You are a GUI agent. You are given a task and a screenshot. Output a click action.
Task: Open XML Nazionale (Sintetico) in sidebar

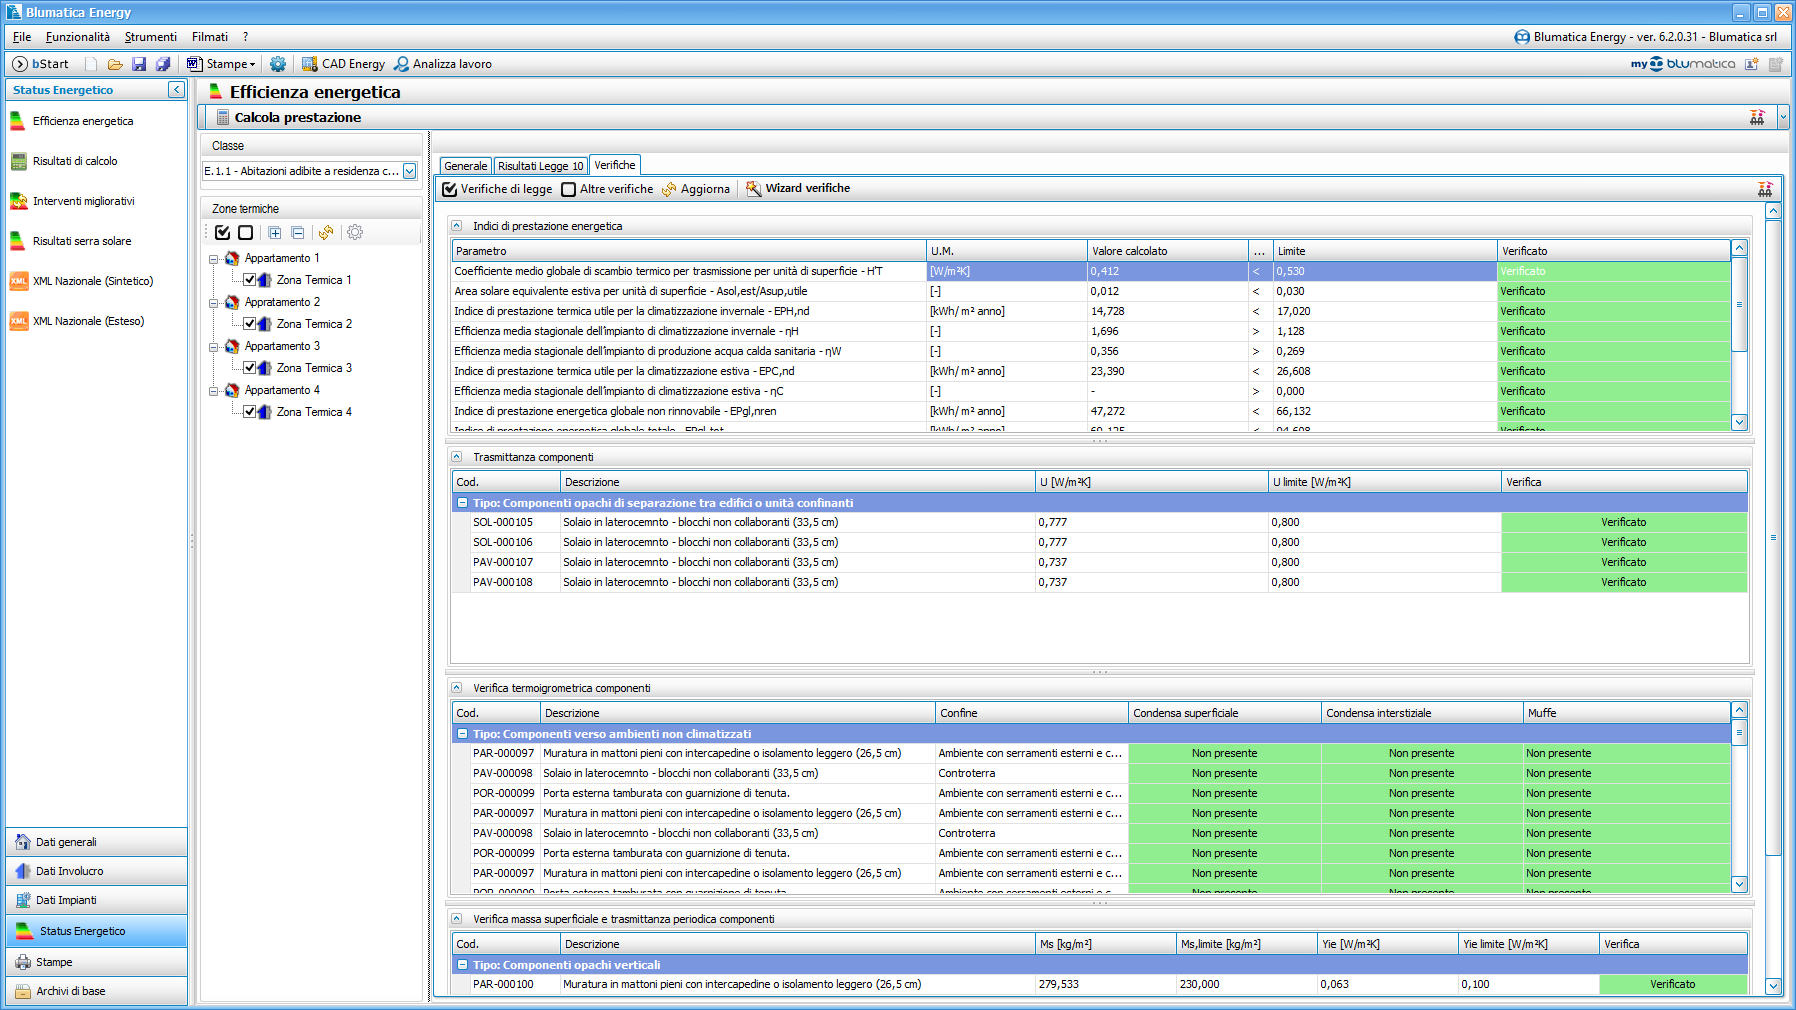tap(92, 281)
